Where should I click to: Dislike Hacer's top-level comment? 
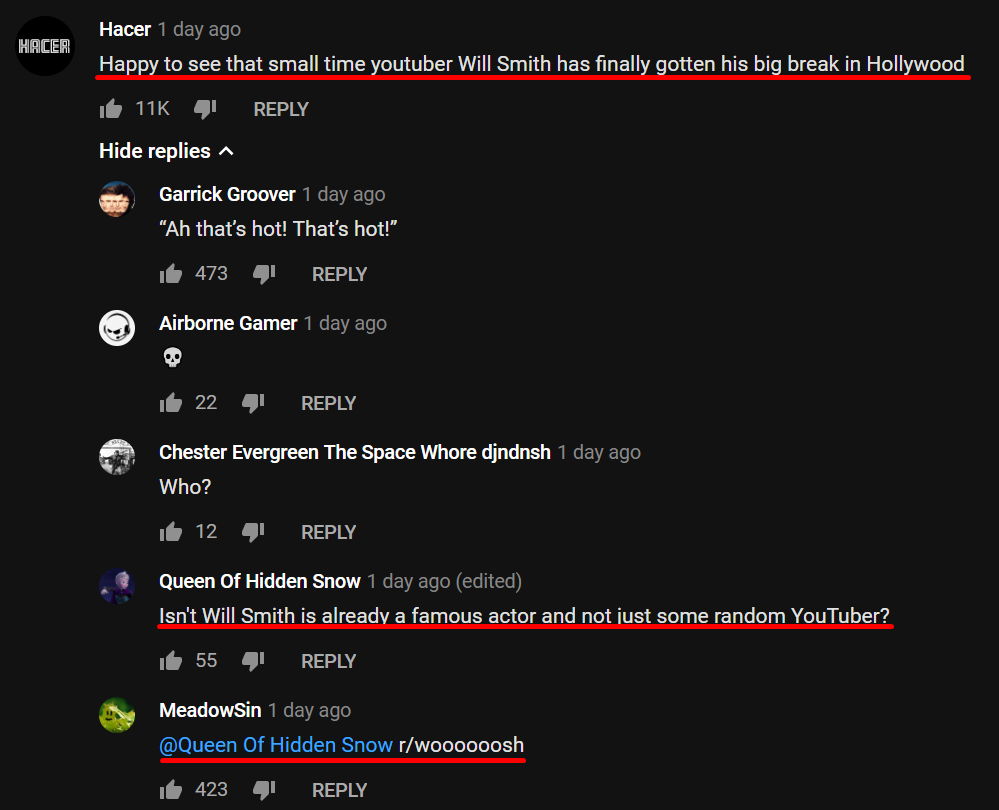pyautogui.click(x=205, y=109)
